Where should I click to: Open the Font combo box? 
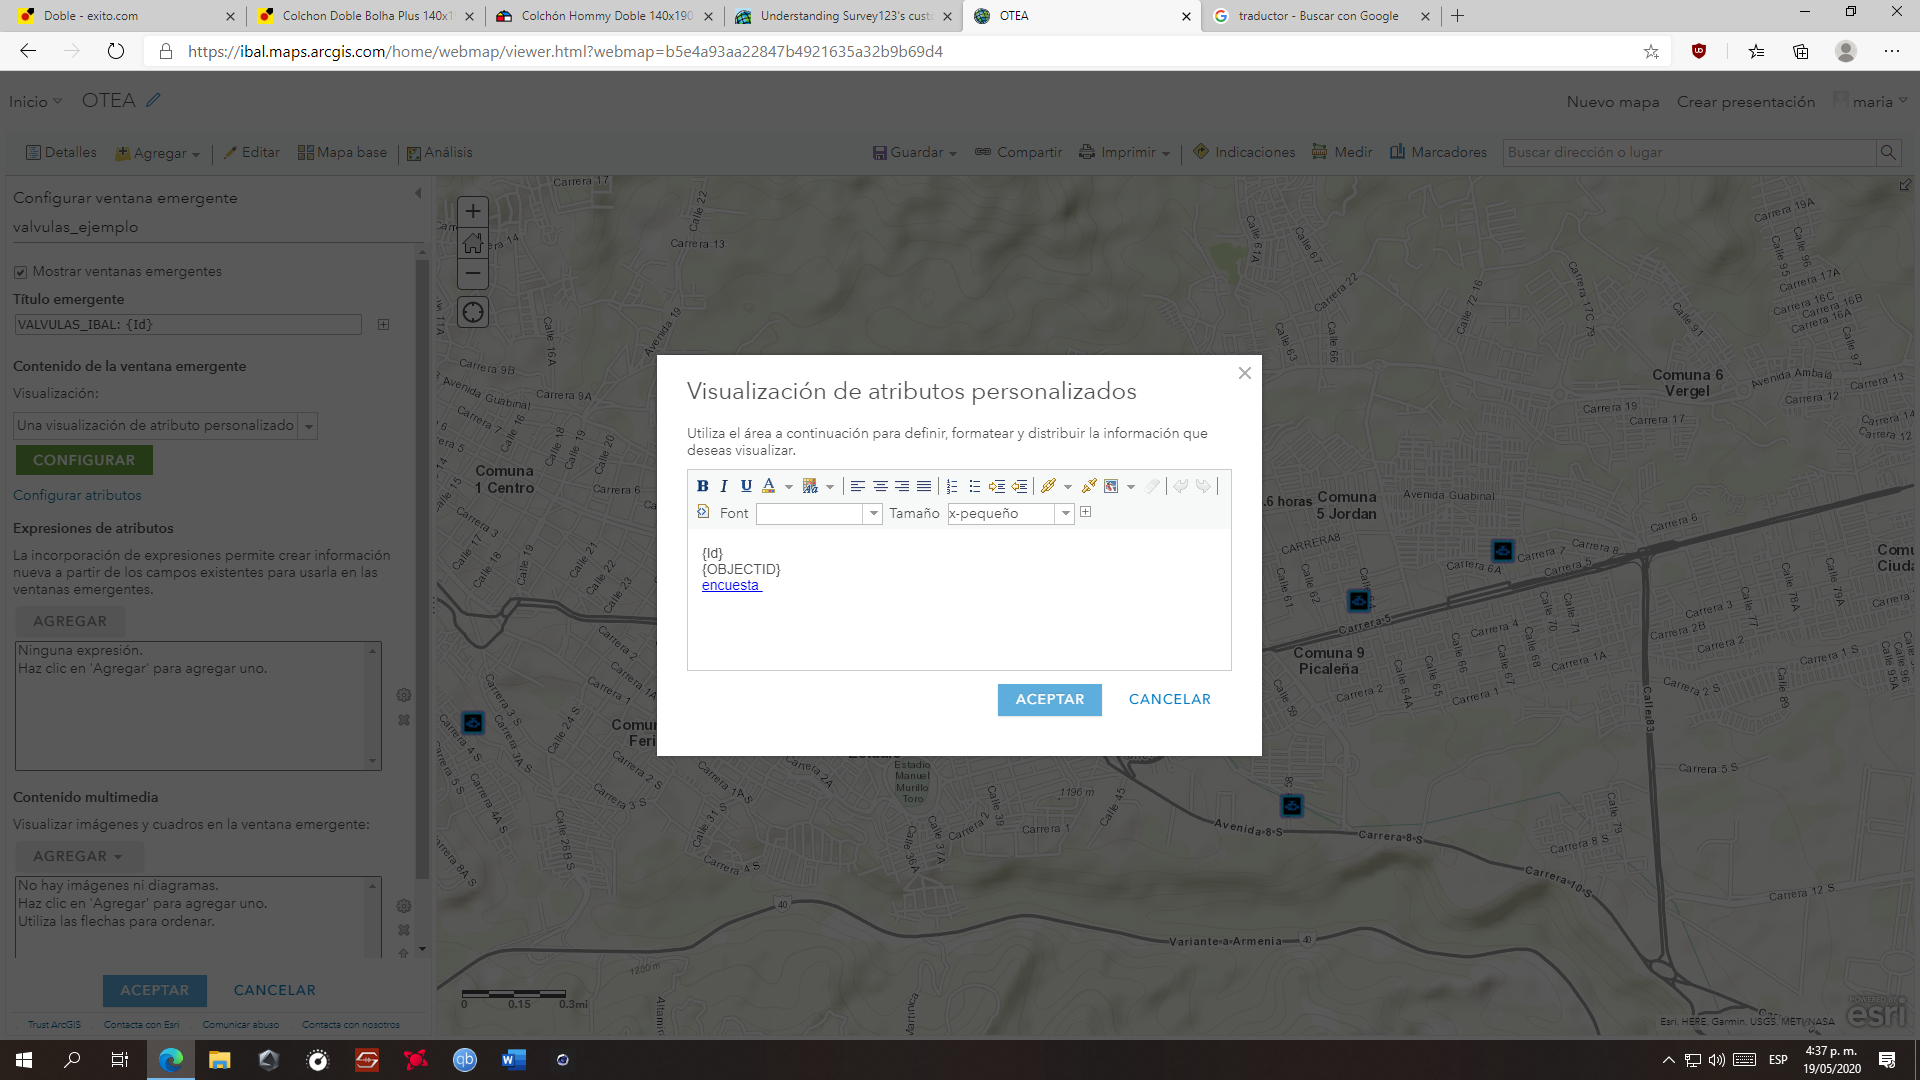coord(819,513)
